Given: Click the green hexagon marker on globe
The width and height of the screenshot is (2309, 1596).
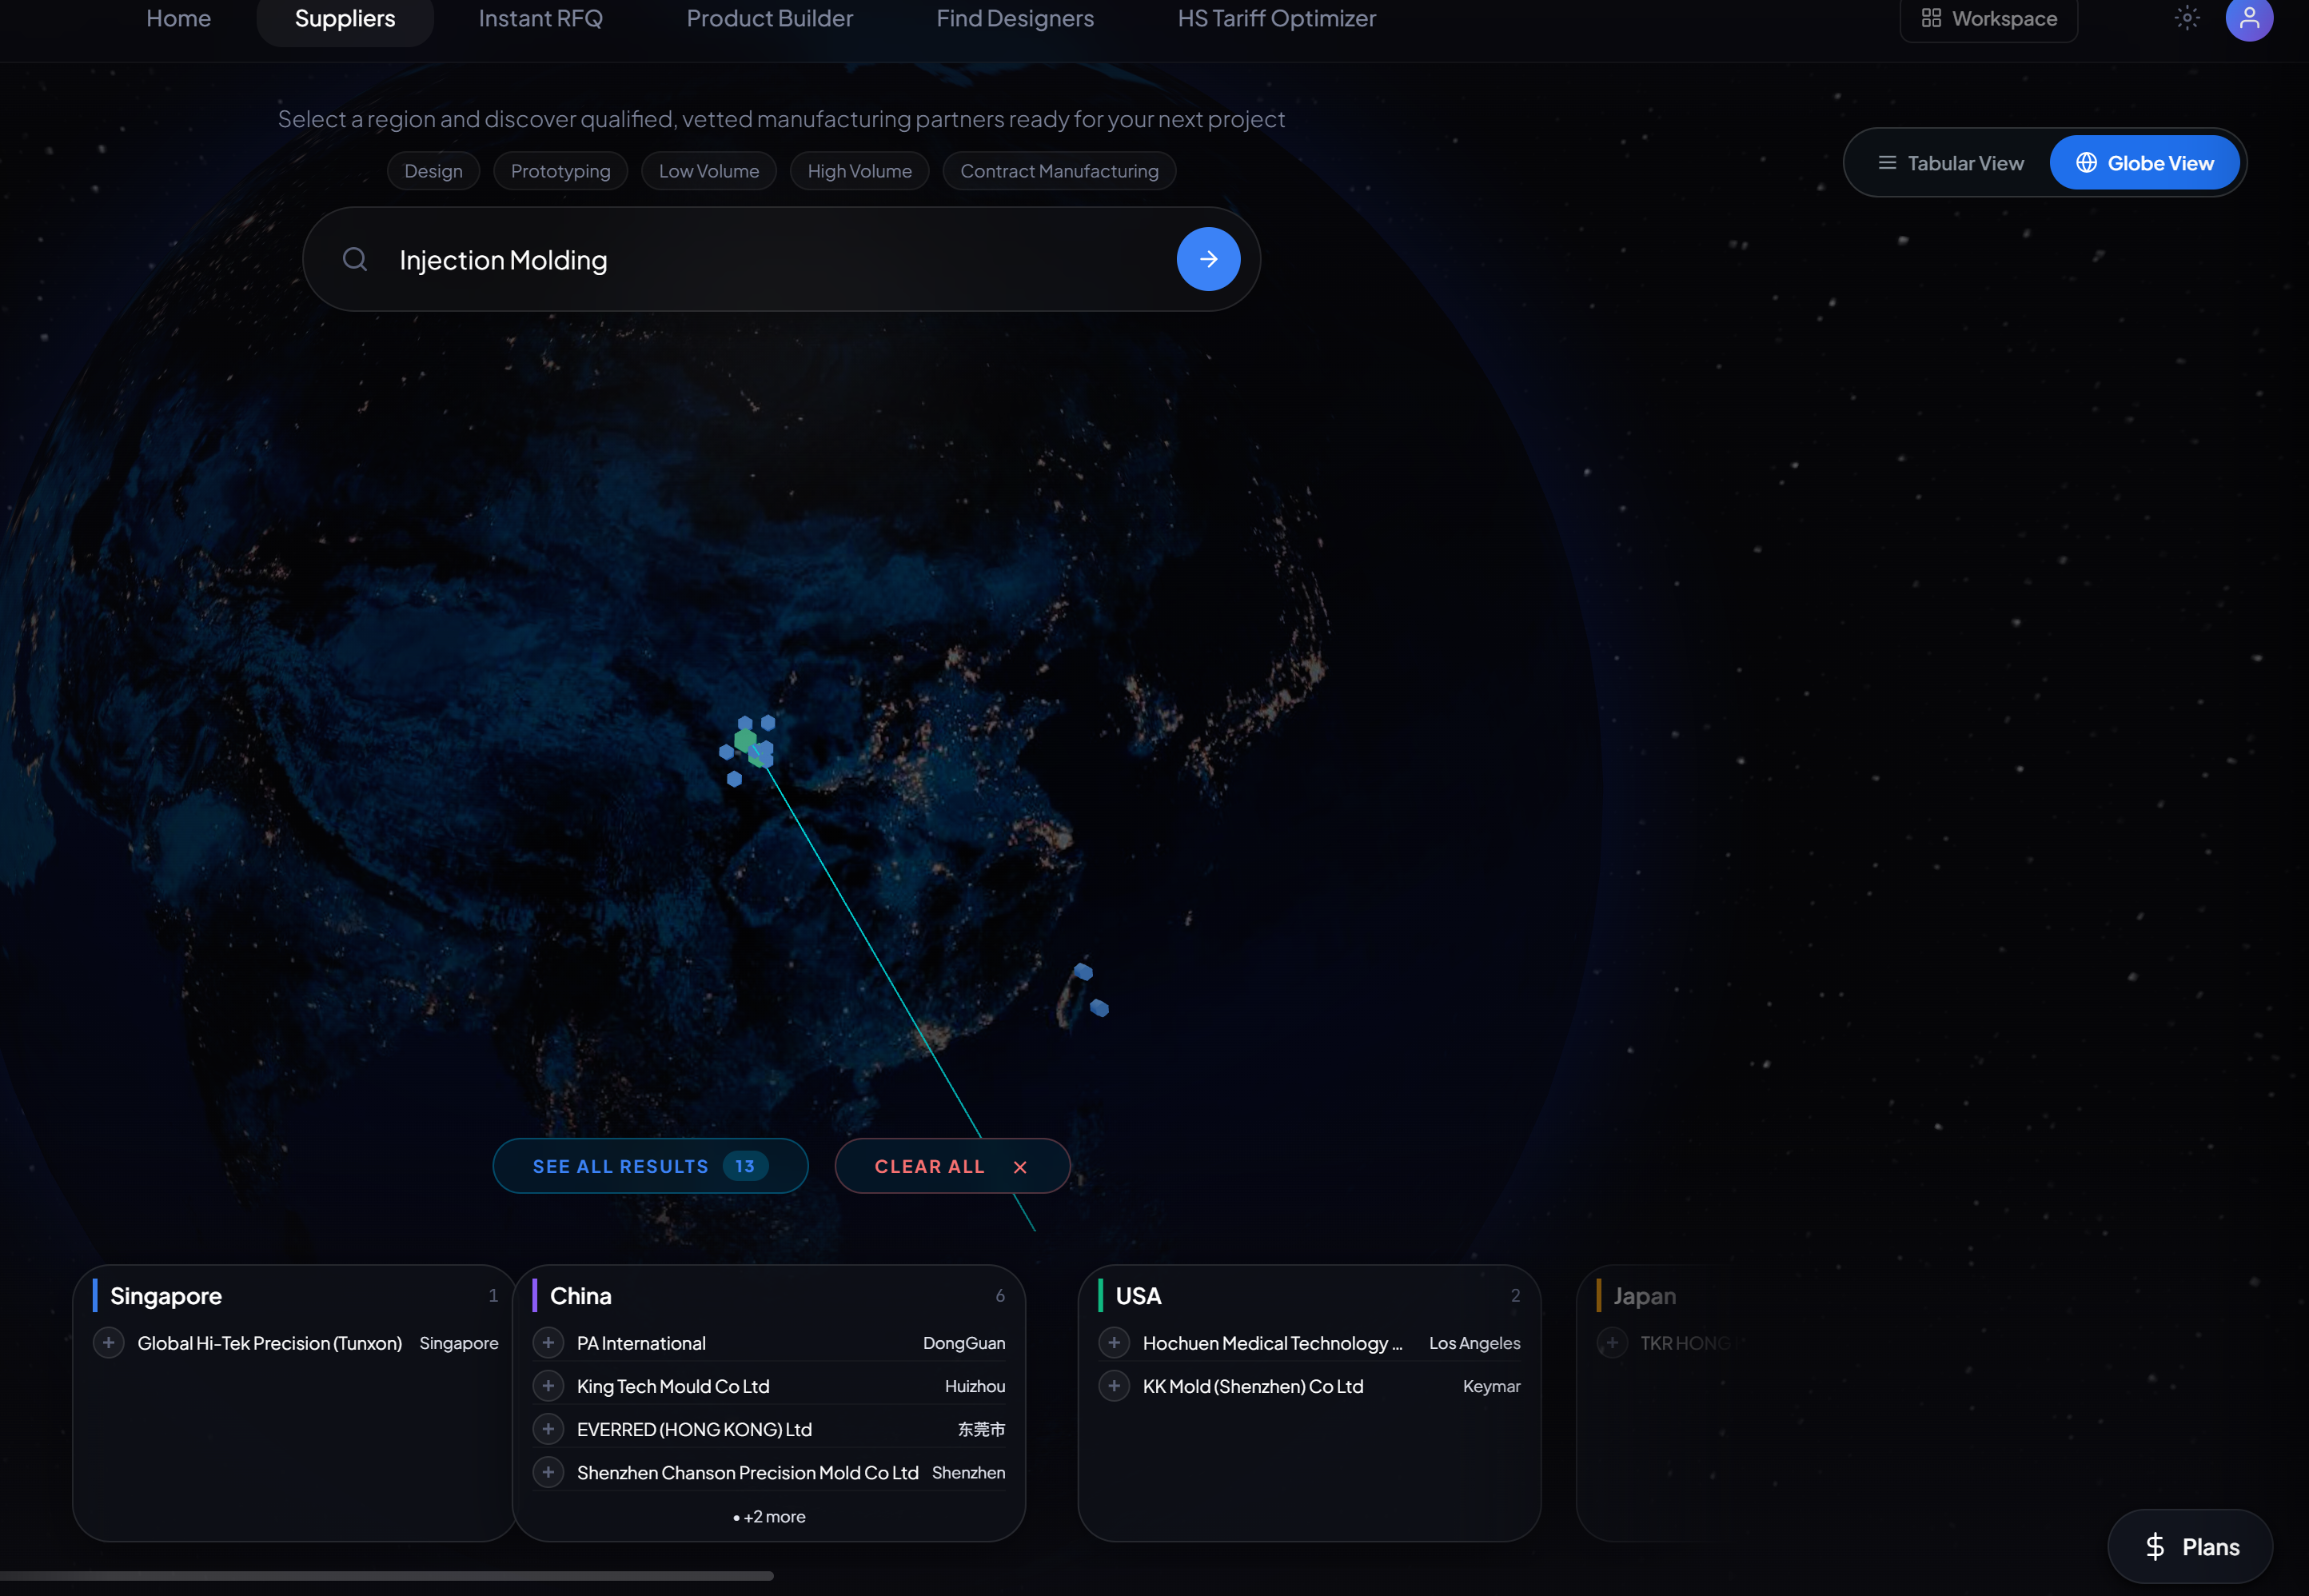Looking at the screenshot, I should (745, 741).
